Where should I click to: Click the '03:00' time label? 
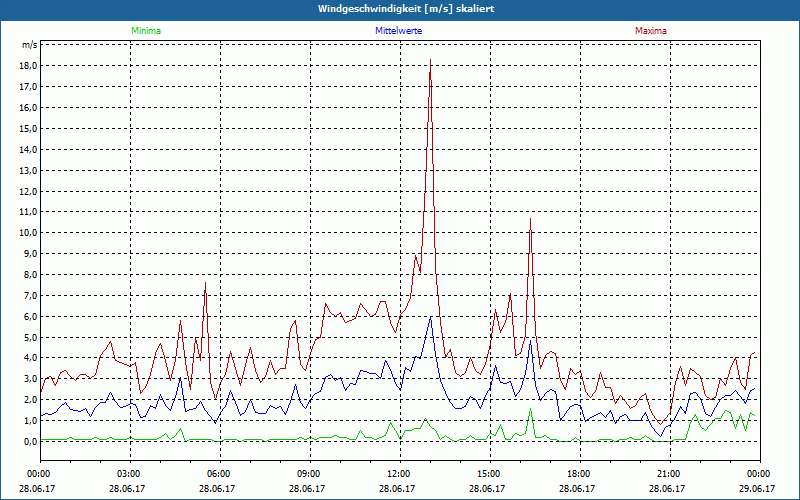tap(130, 474)
